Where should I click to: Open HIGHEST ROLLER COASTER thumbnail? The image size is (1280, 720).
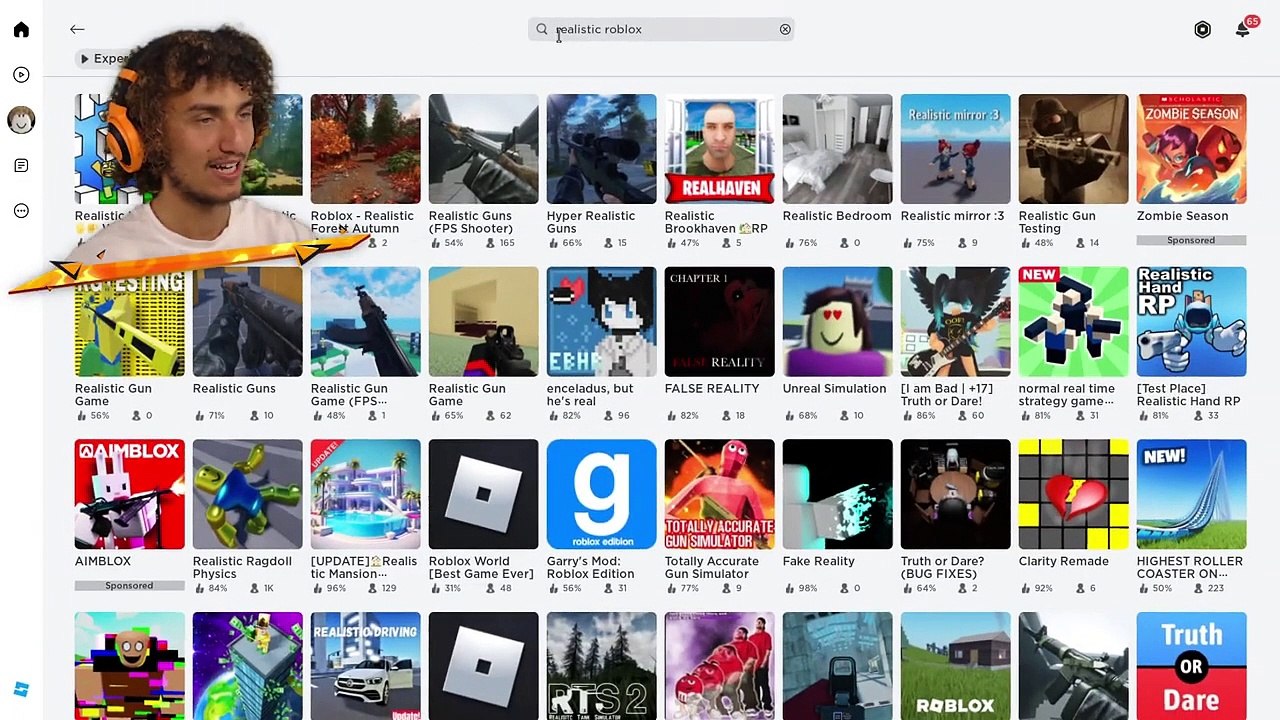tap(1191, 494)
